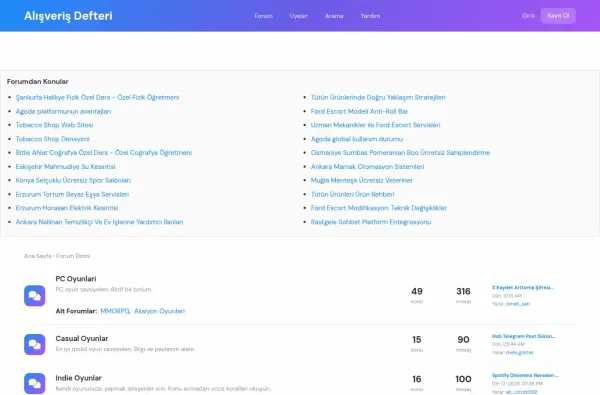Open Konya Selçuklu Ücretsiz Spor Salonları
The height and width of the screenshot is (395, 600).
tap(73, 180)
